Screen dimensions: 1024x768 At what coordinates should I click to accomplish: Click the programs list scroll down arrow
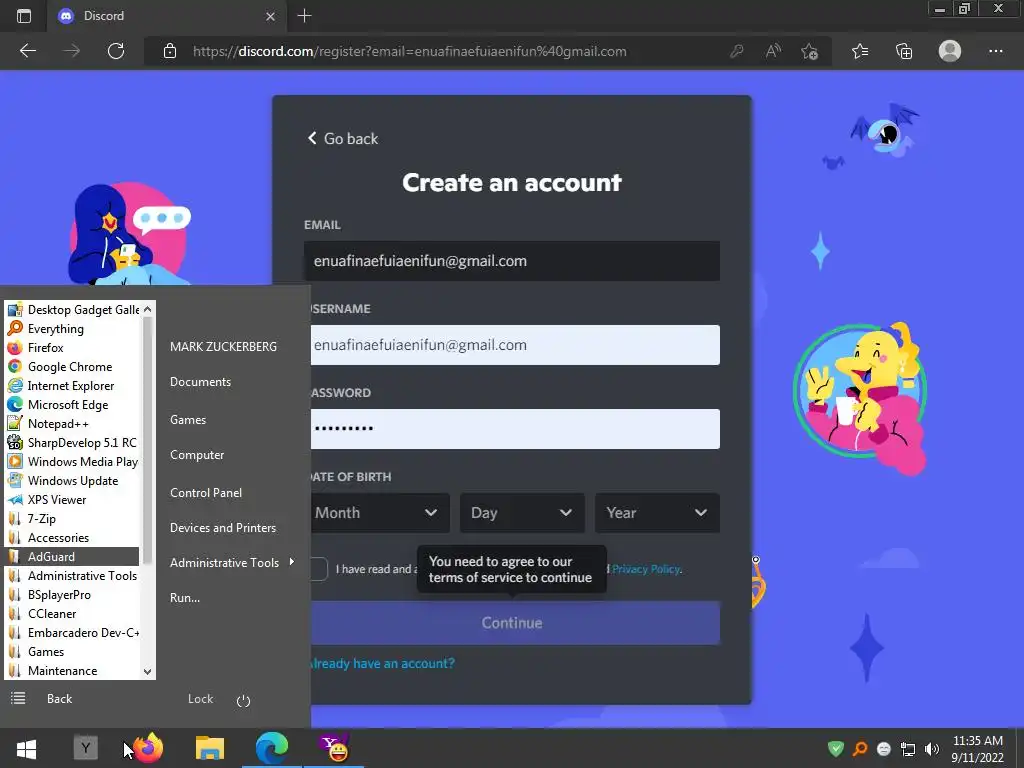[x=148, y=671]
